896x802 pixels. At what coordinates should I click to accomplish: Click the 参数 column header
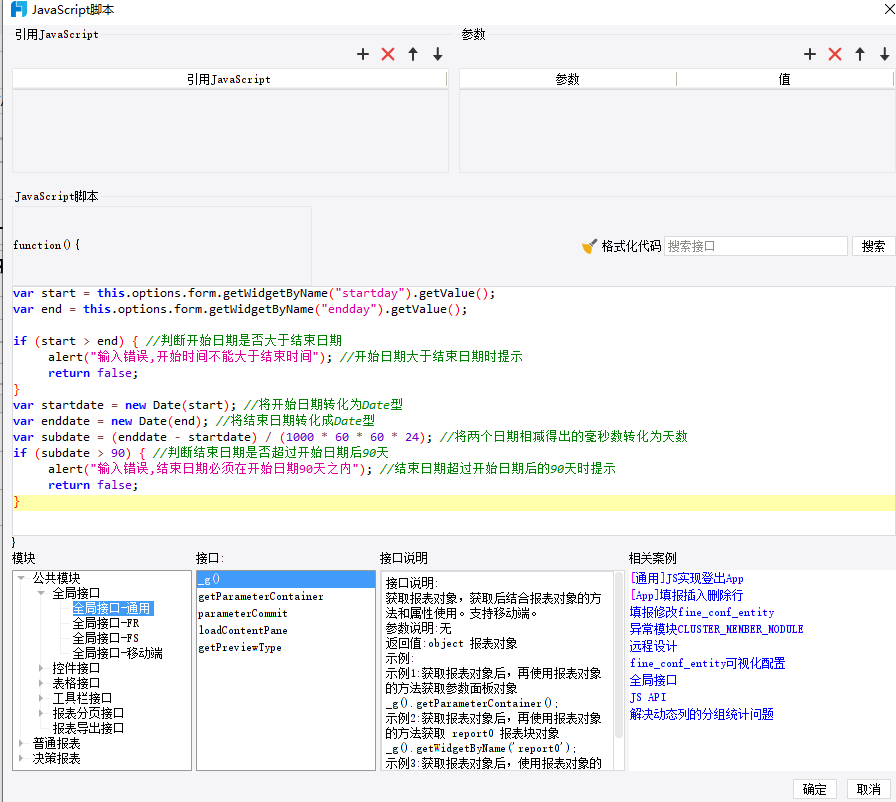567,79
